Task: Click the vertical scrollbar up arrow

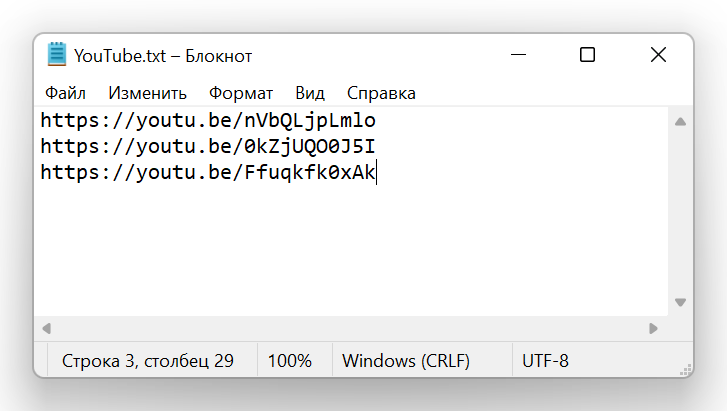Action: 680,122
